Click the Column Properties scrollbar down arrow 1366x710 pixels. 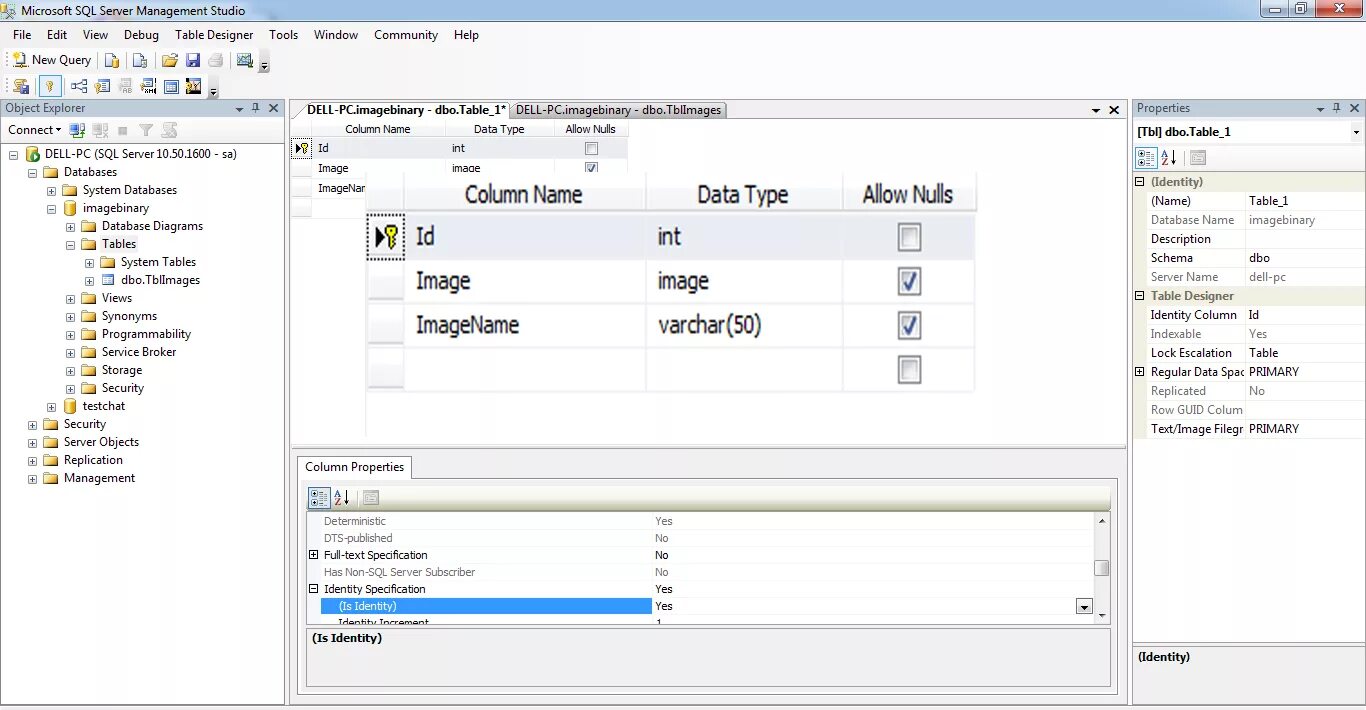(1102, 615)
